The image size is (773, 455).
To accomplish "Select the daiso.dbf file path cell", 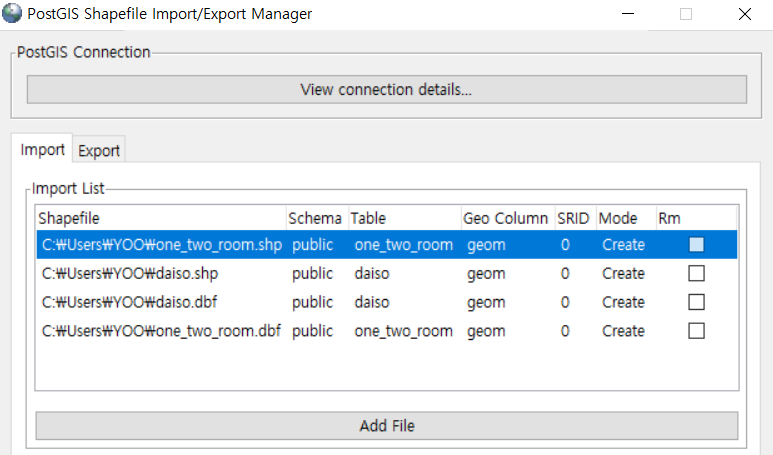I will [x=129, y=302].
